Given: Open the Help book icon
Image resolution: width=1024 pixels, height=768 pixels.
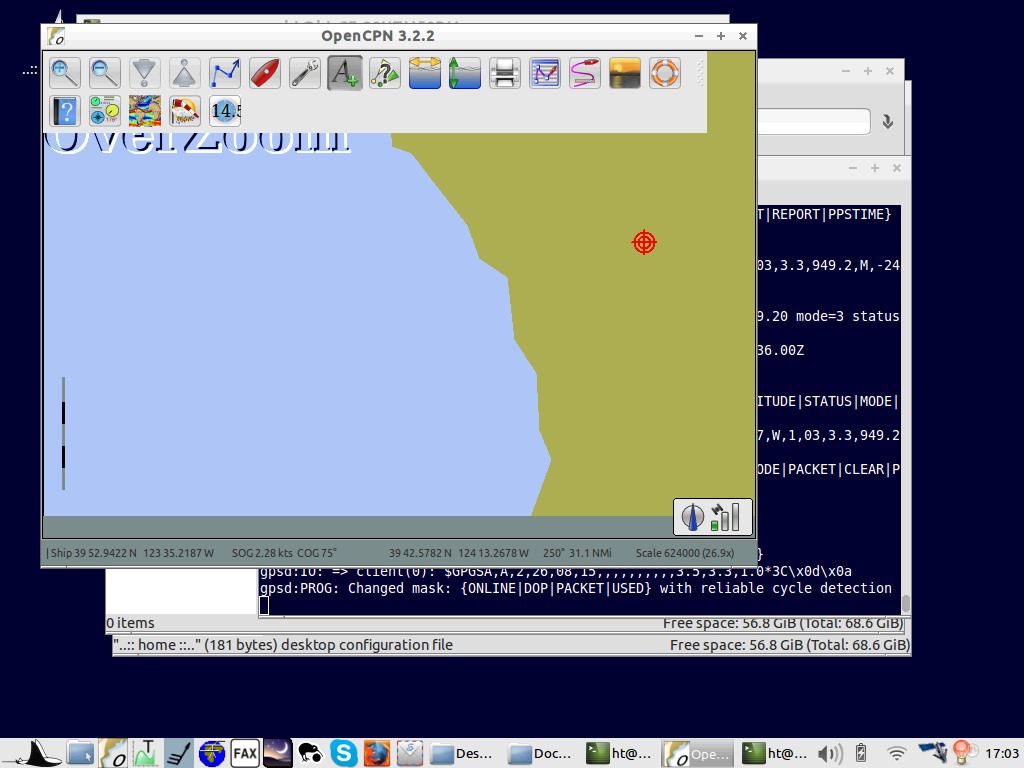Looking at the screenshot, I should [66, 110].
